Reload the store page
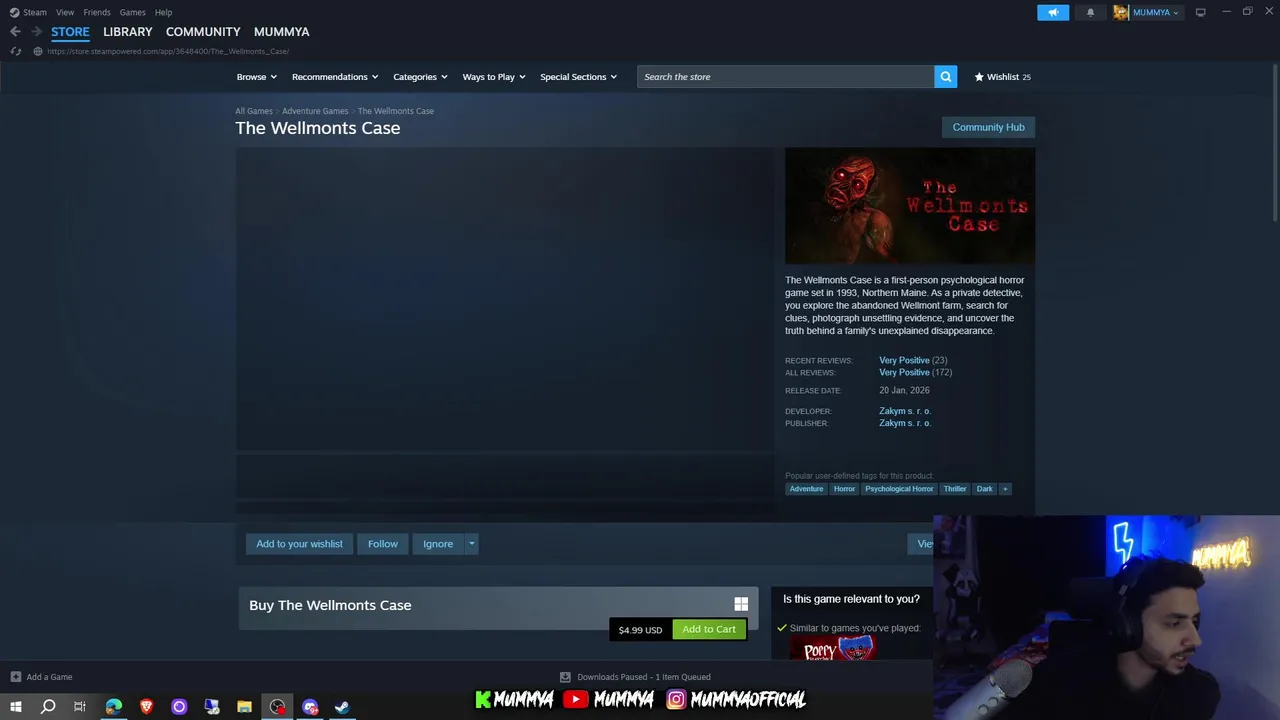Image resolution: width=1280 pixels, height=720 pixels. coord(15,51)
